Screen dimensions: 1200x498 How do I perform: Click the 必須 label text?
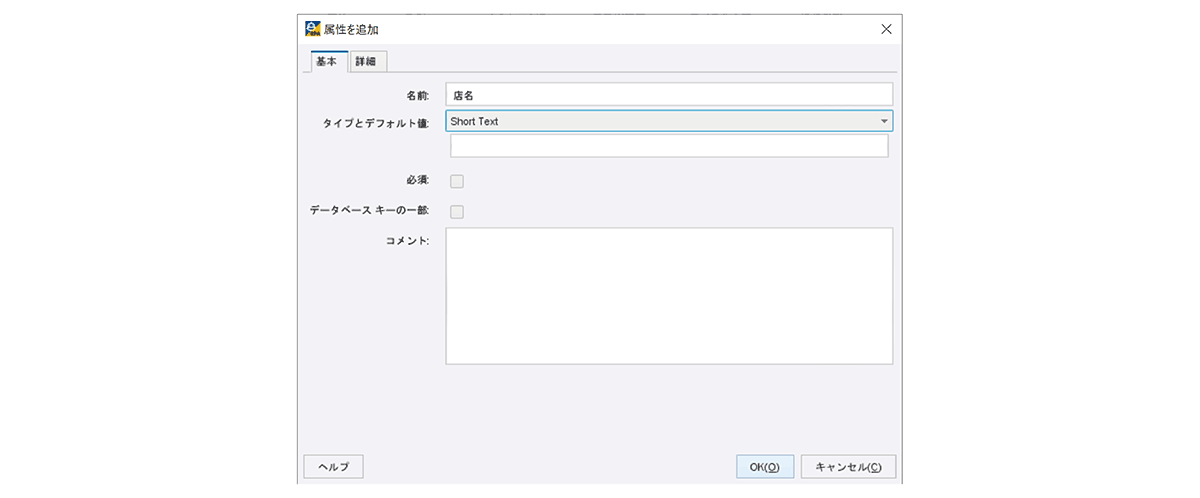pyautogui.click(x=418, y=181)
